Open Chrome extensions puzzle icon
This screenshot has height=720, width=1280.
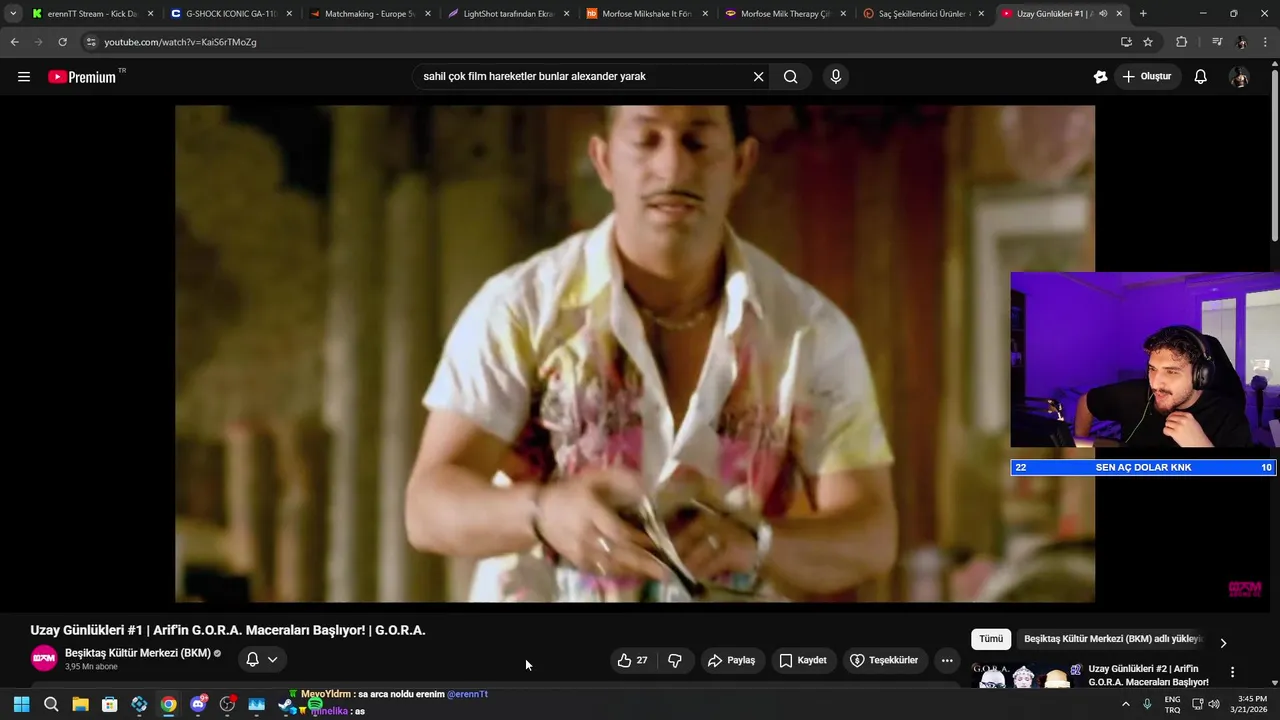1182,42
